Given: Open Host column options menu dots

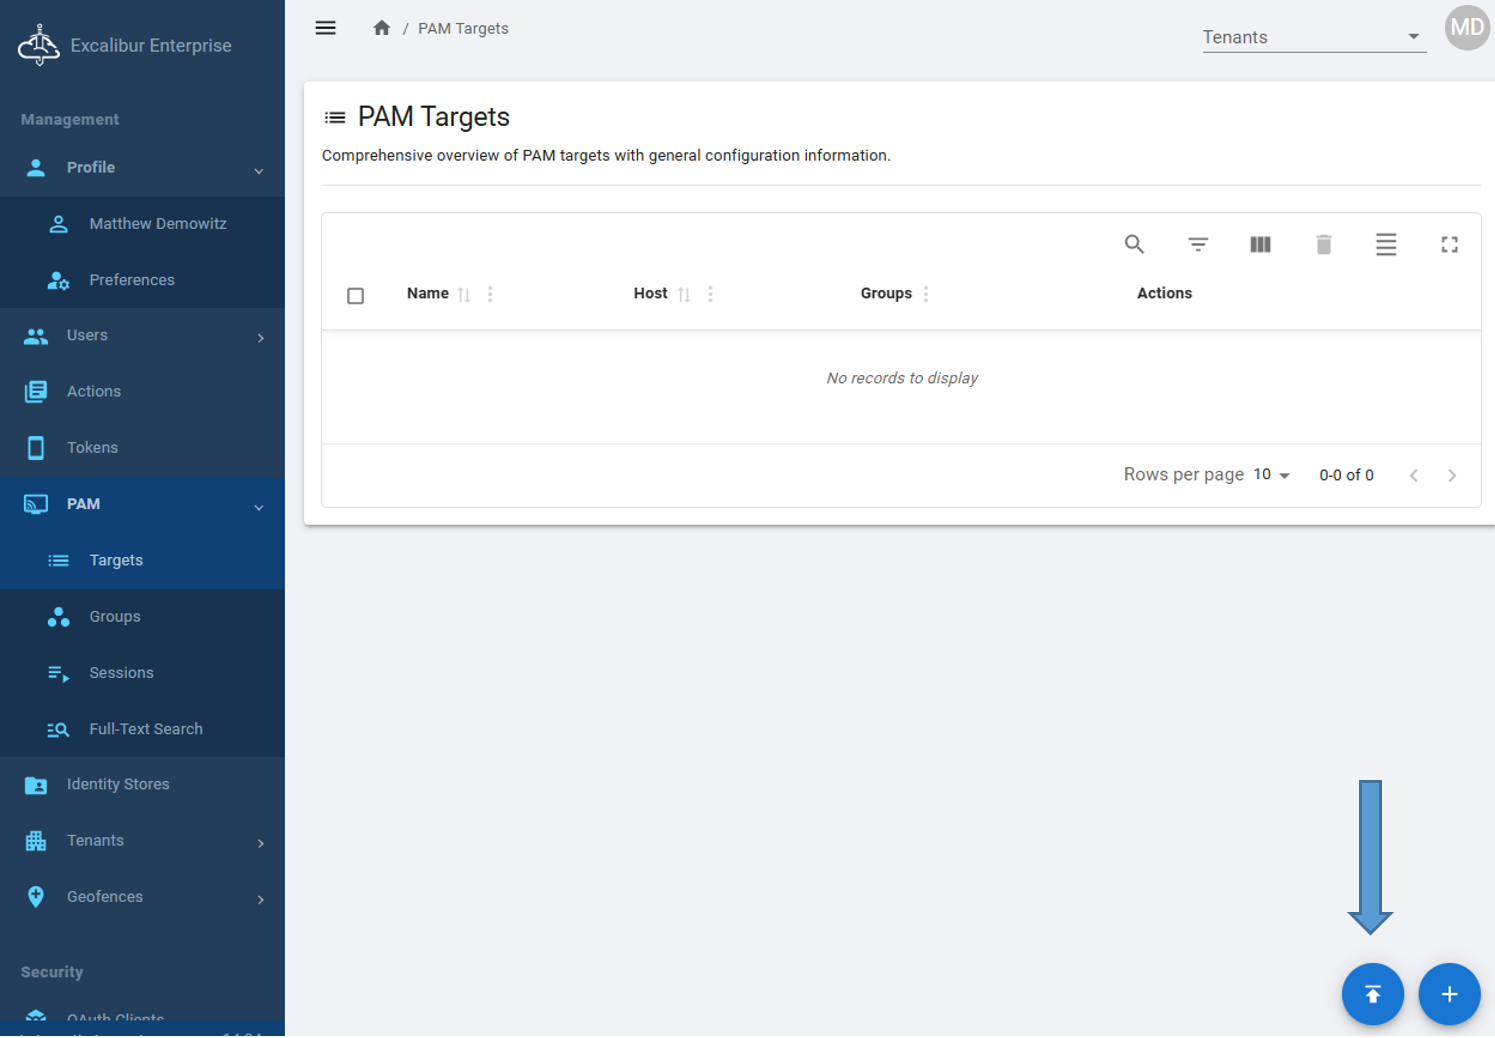Looking at the screenshot, I should pos(710,294).
